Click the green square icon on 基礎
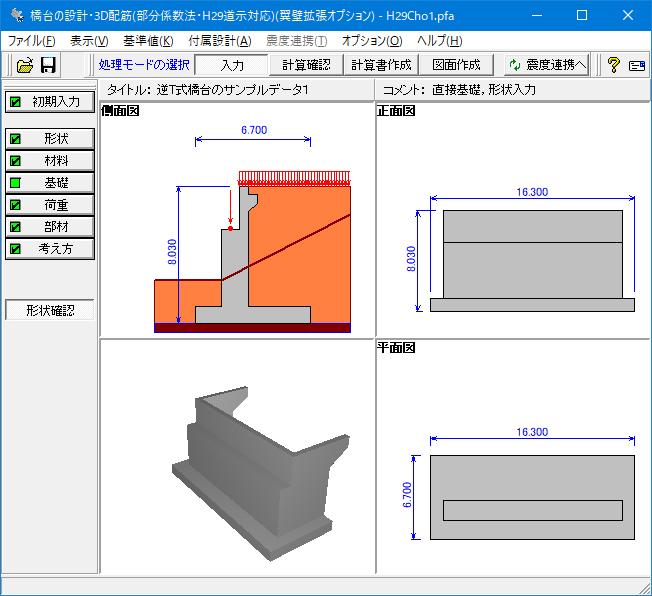Screen dimensions: 652x596 click(15, 183)
